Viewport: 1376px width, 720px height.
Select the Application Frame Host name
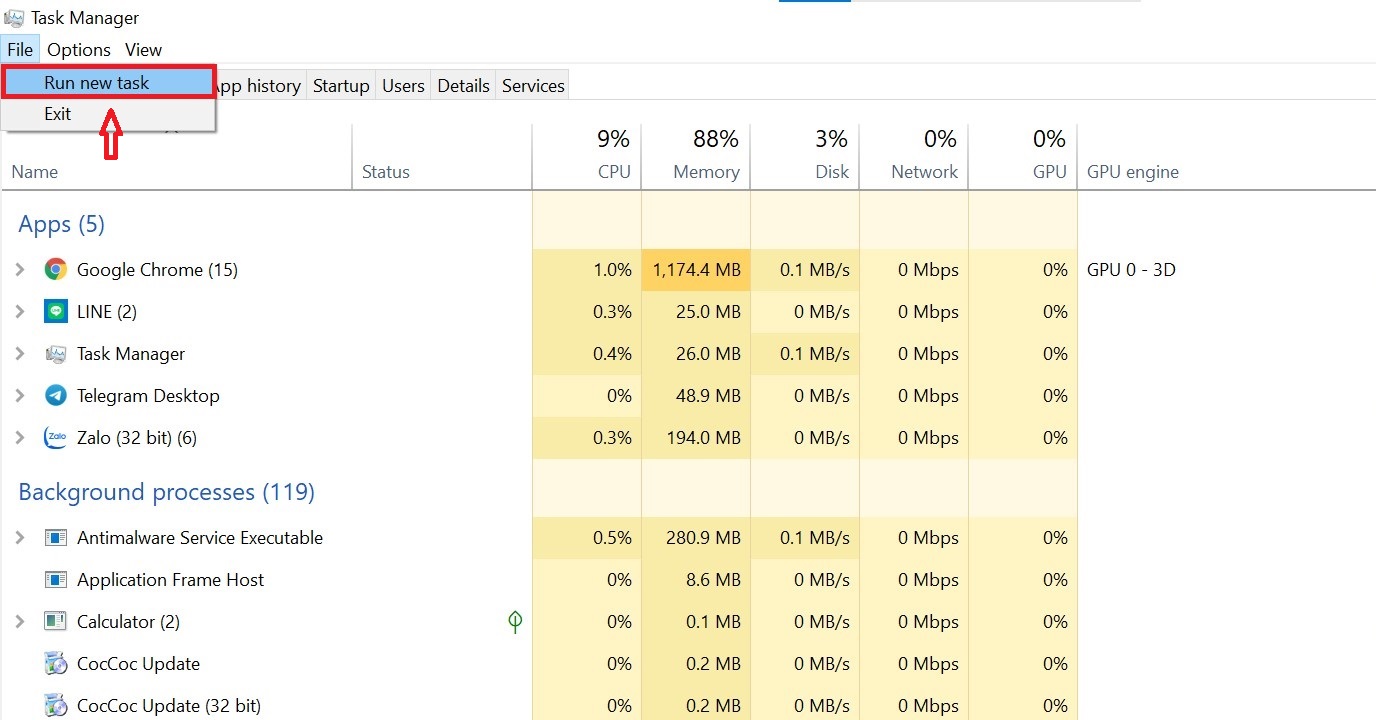[170, 579]
